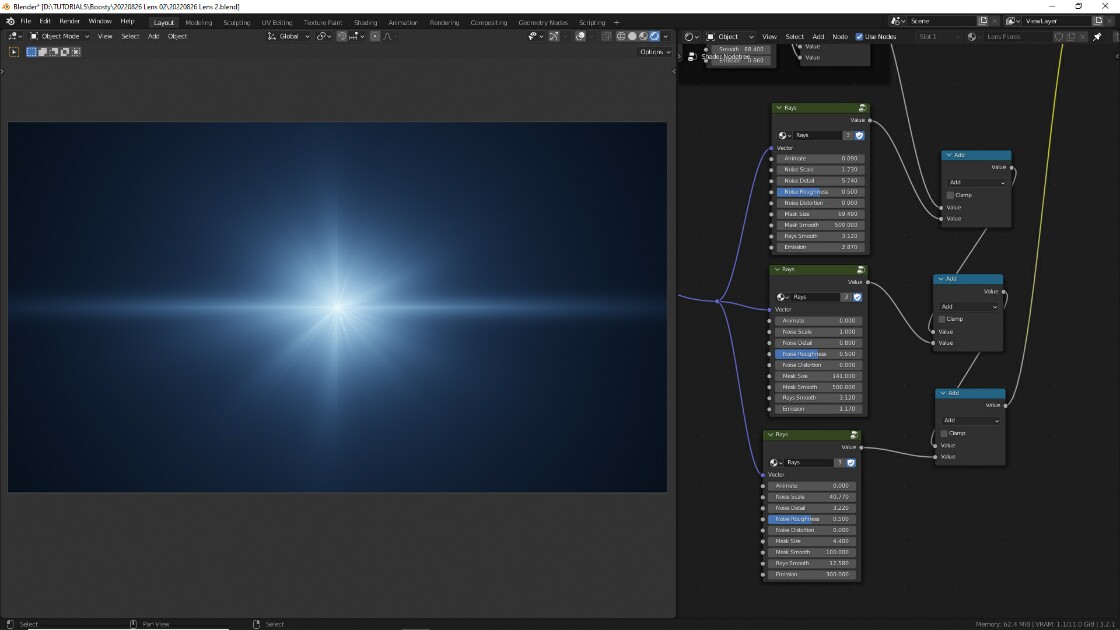Toggle the viewport overlays icon
Screen dimensions: 1120x630
coord(580,36)
